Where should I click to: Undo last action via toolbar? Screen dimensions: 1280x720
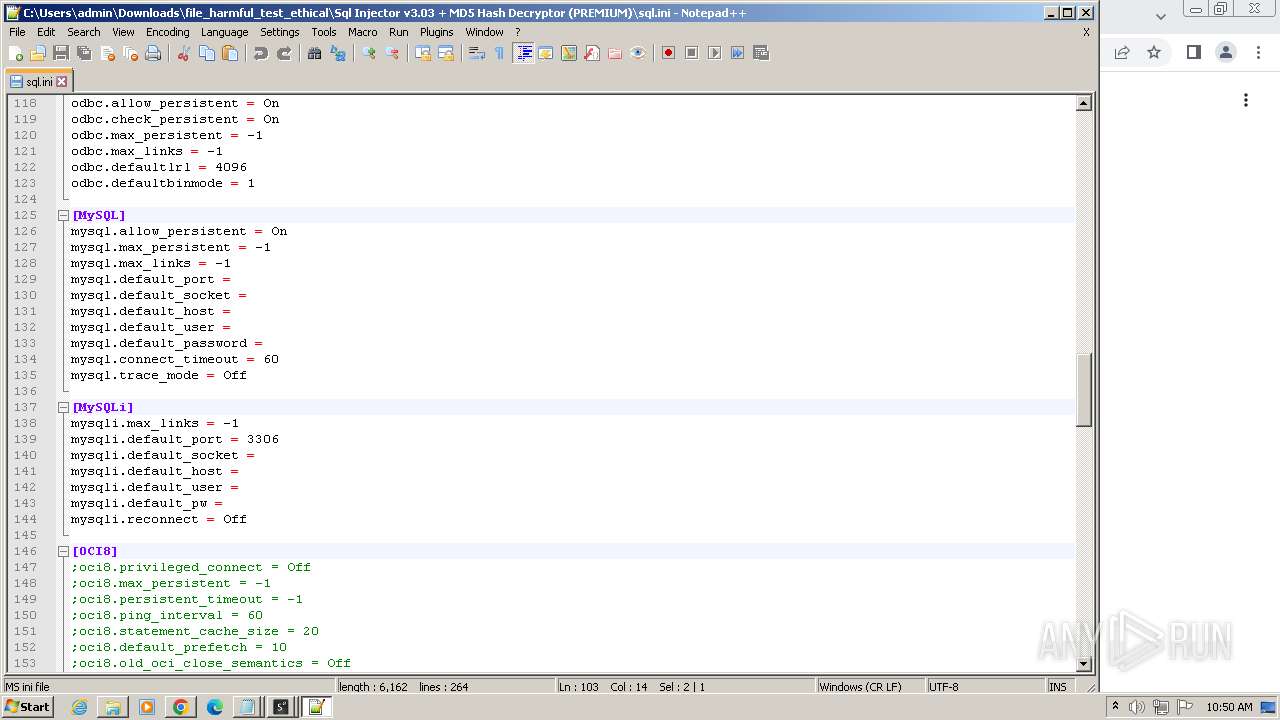(261, 53)
